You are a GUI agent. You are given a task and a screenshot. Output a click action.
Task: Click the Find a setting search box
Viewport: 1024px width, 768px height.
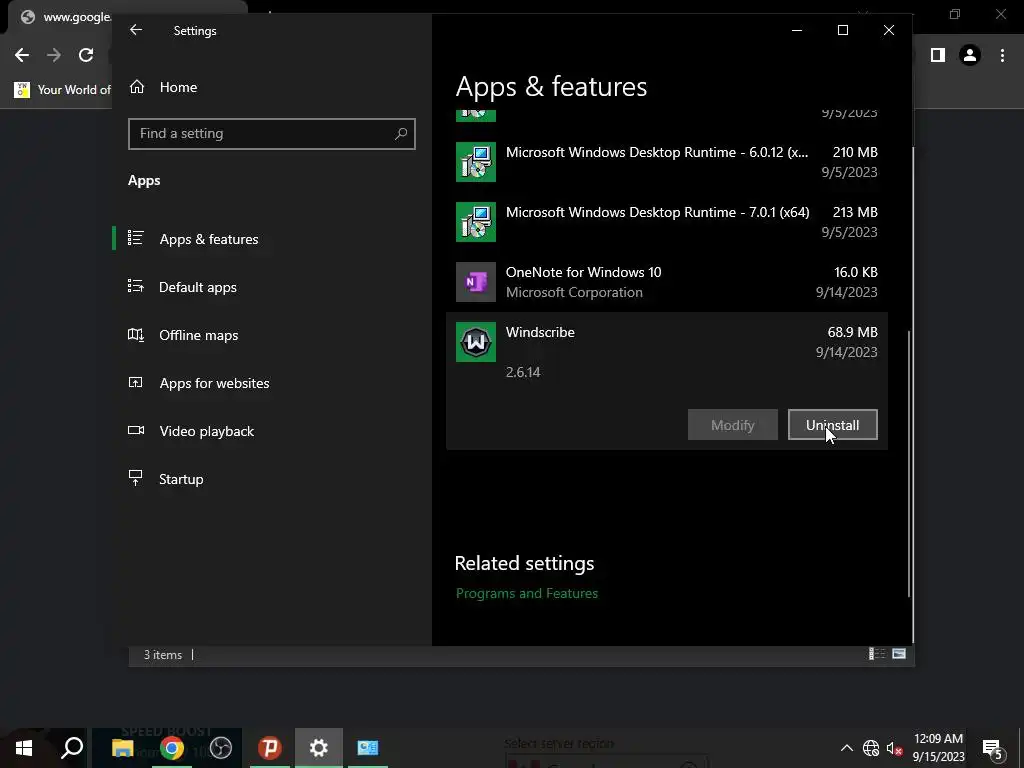272,134
